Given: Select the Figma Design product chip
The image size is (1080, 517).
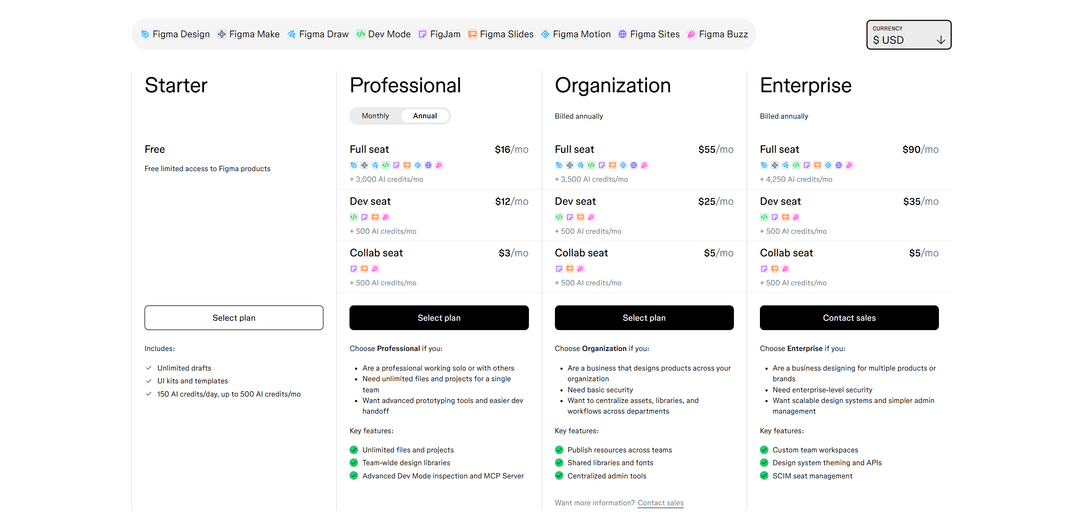Looking at the screenshot, I should [175, 34].
